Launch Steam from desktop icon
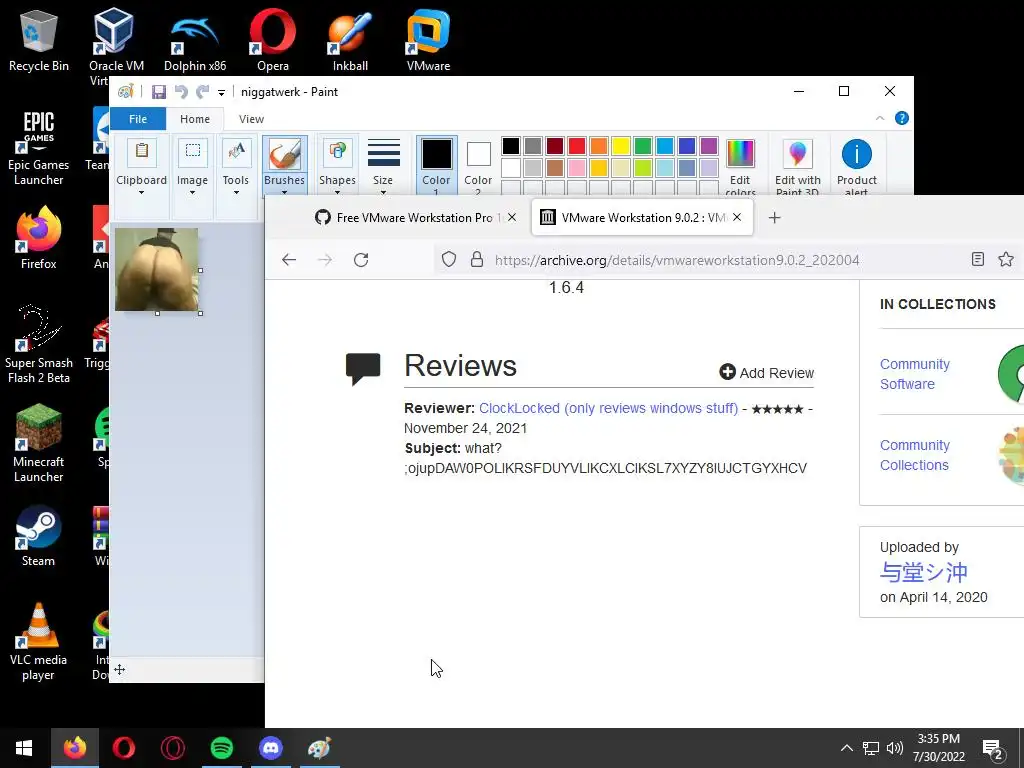The height and width of the screenshot is (768, 1024). click(39, 536)
